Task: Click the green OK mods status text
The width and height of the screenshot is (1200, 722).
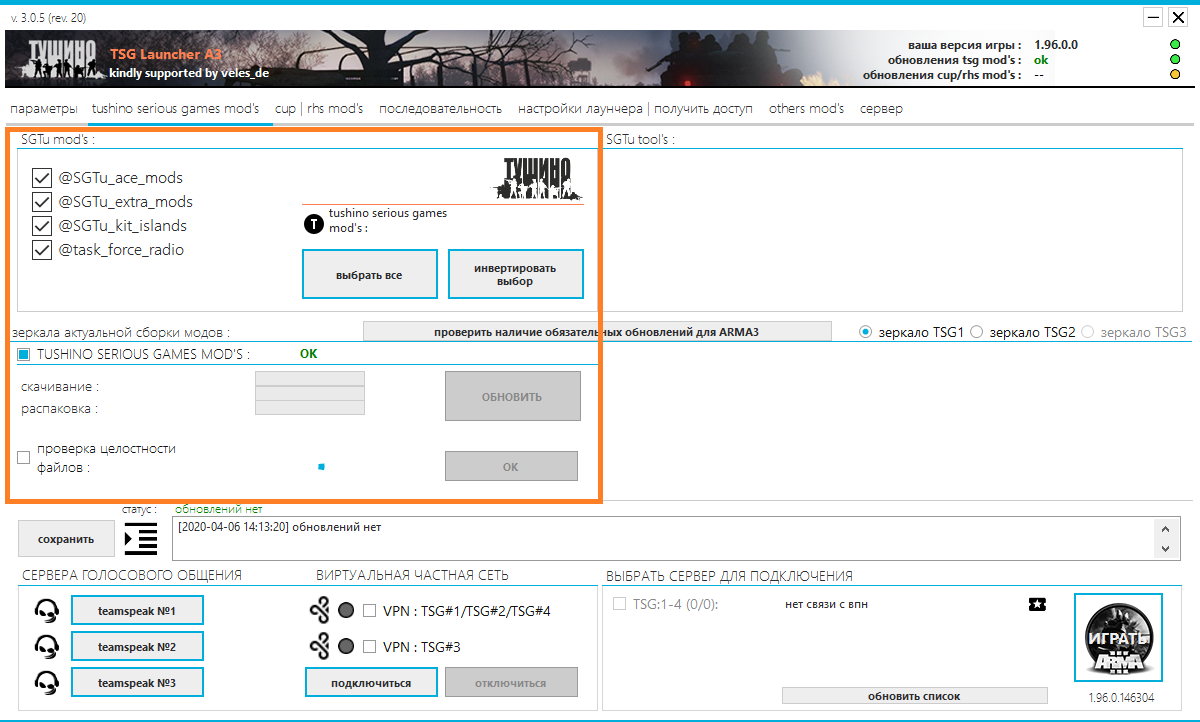Action: point(309,354)
